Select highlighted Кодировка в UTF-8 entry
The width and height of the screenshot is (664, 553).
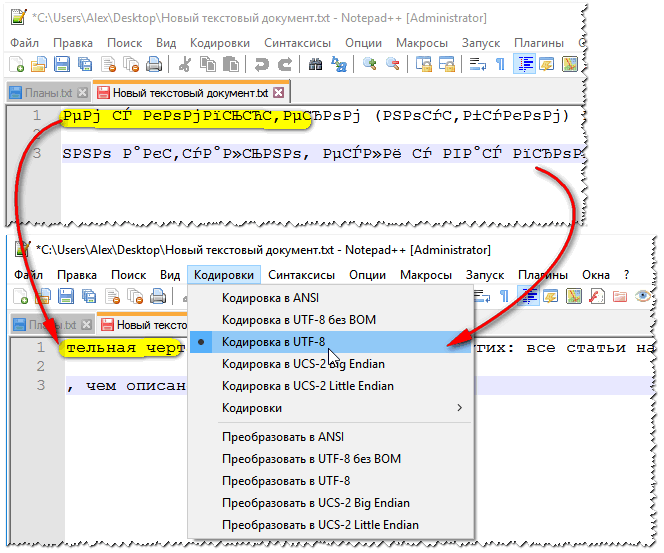(331, 342)
